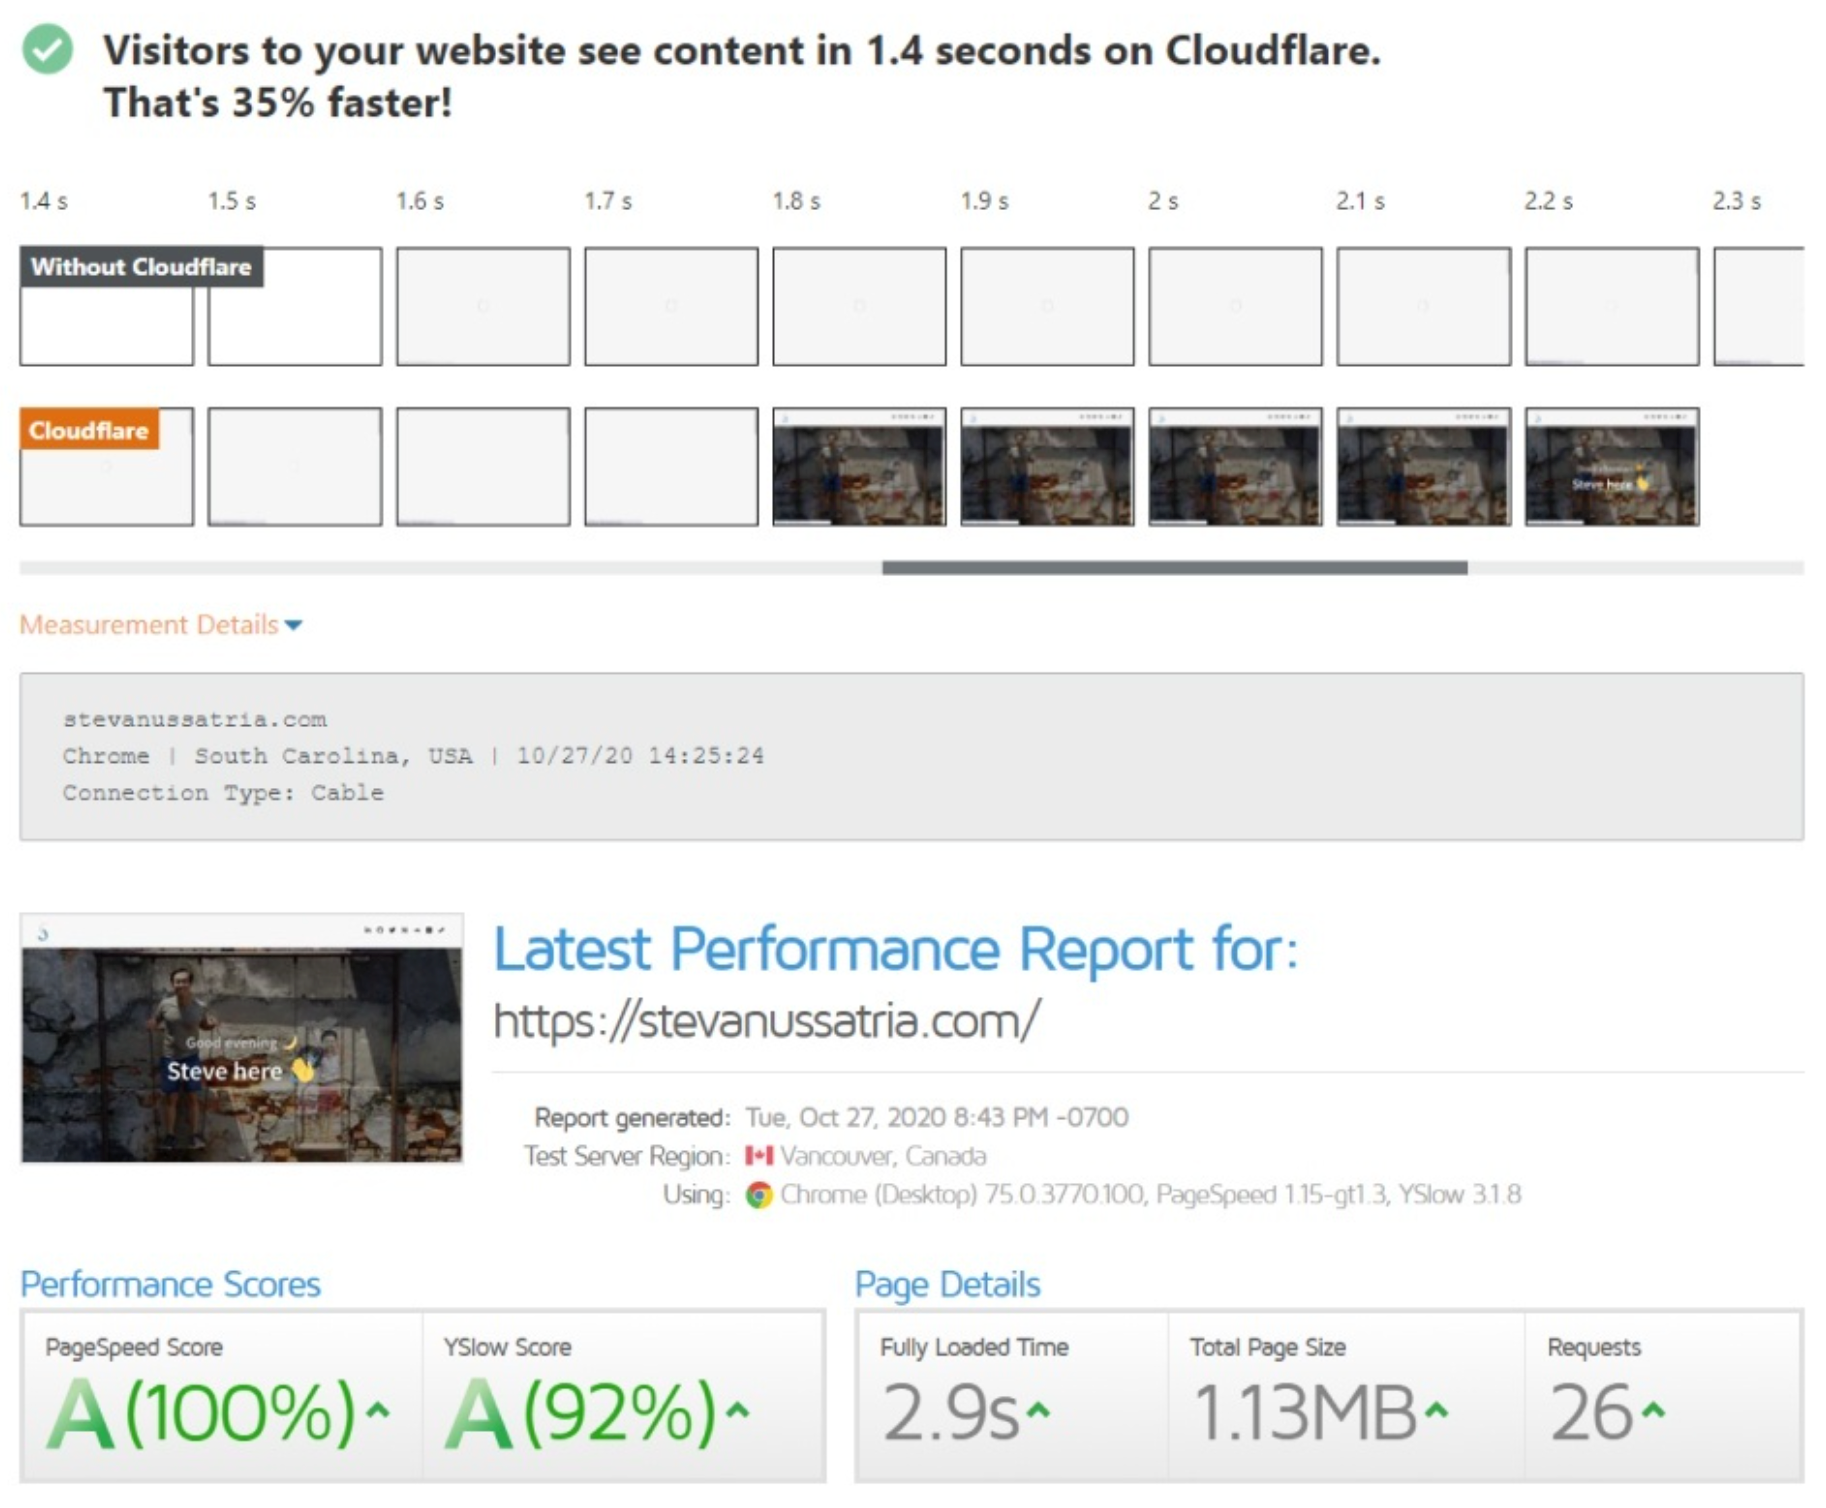Open Without Cloudflare frame at 2.1 s
The width and height of the screenshot is (1826, 1508).
1423,306
